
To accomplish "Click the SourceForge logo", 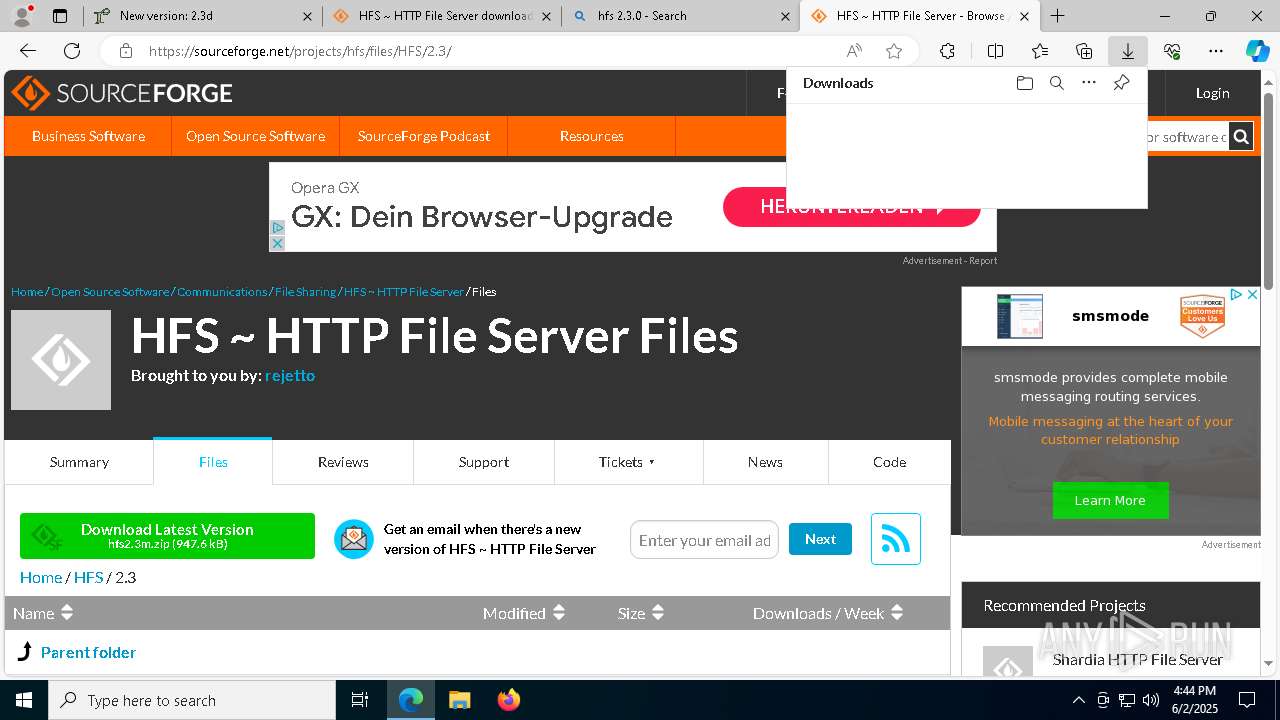I will point(122,93).
